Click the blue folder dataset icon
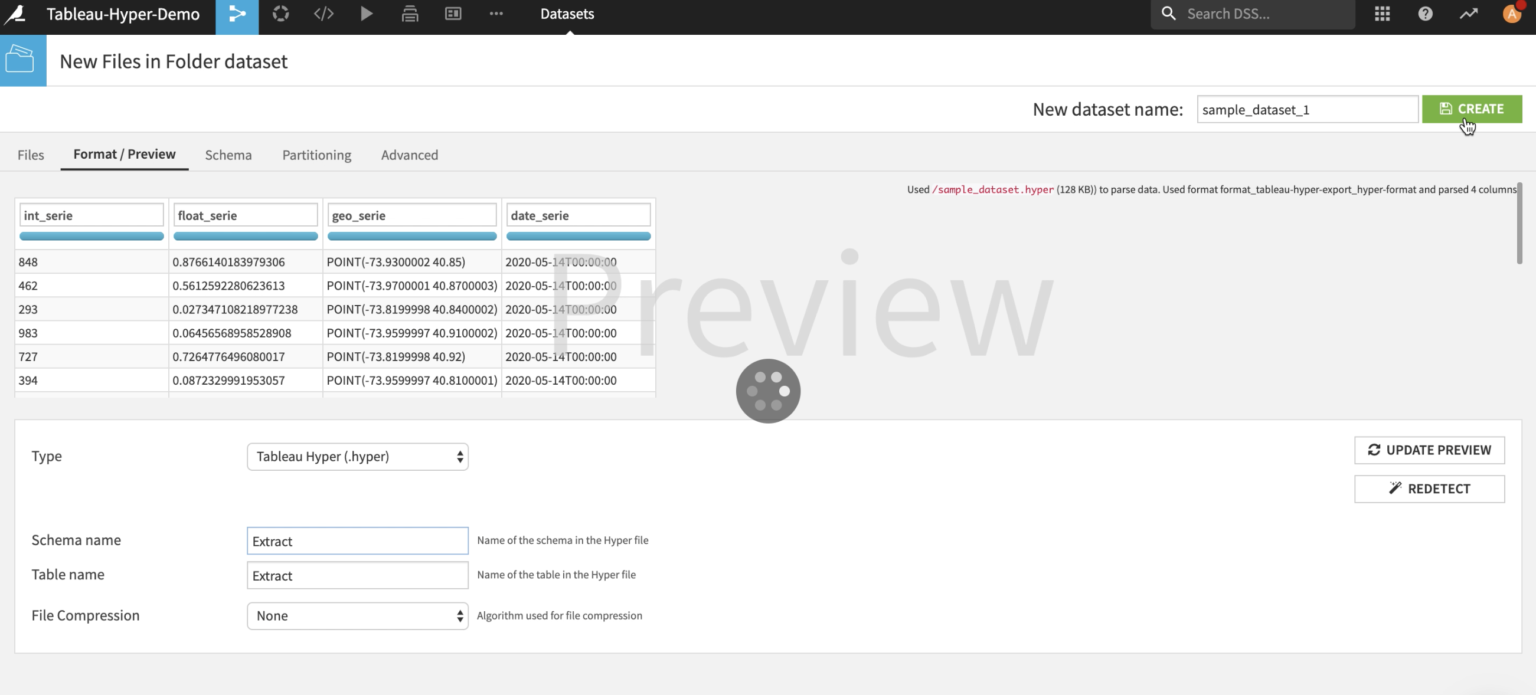Viewport: 1536px width, 695px height. [x=22, y=60]
